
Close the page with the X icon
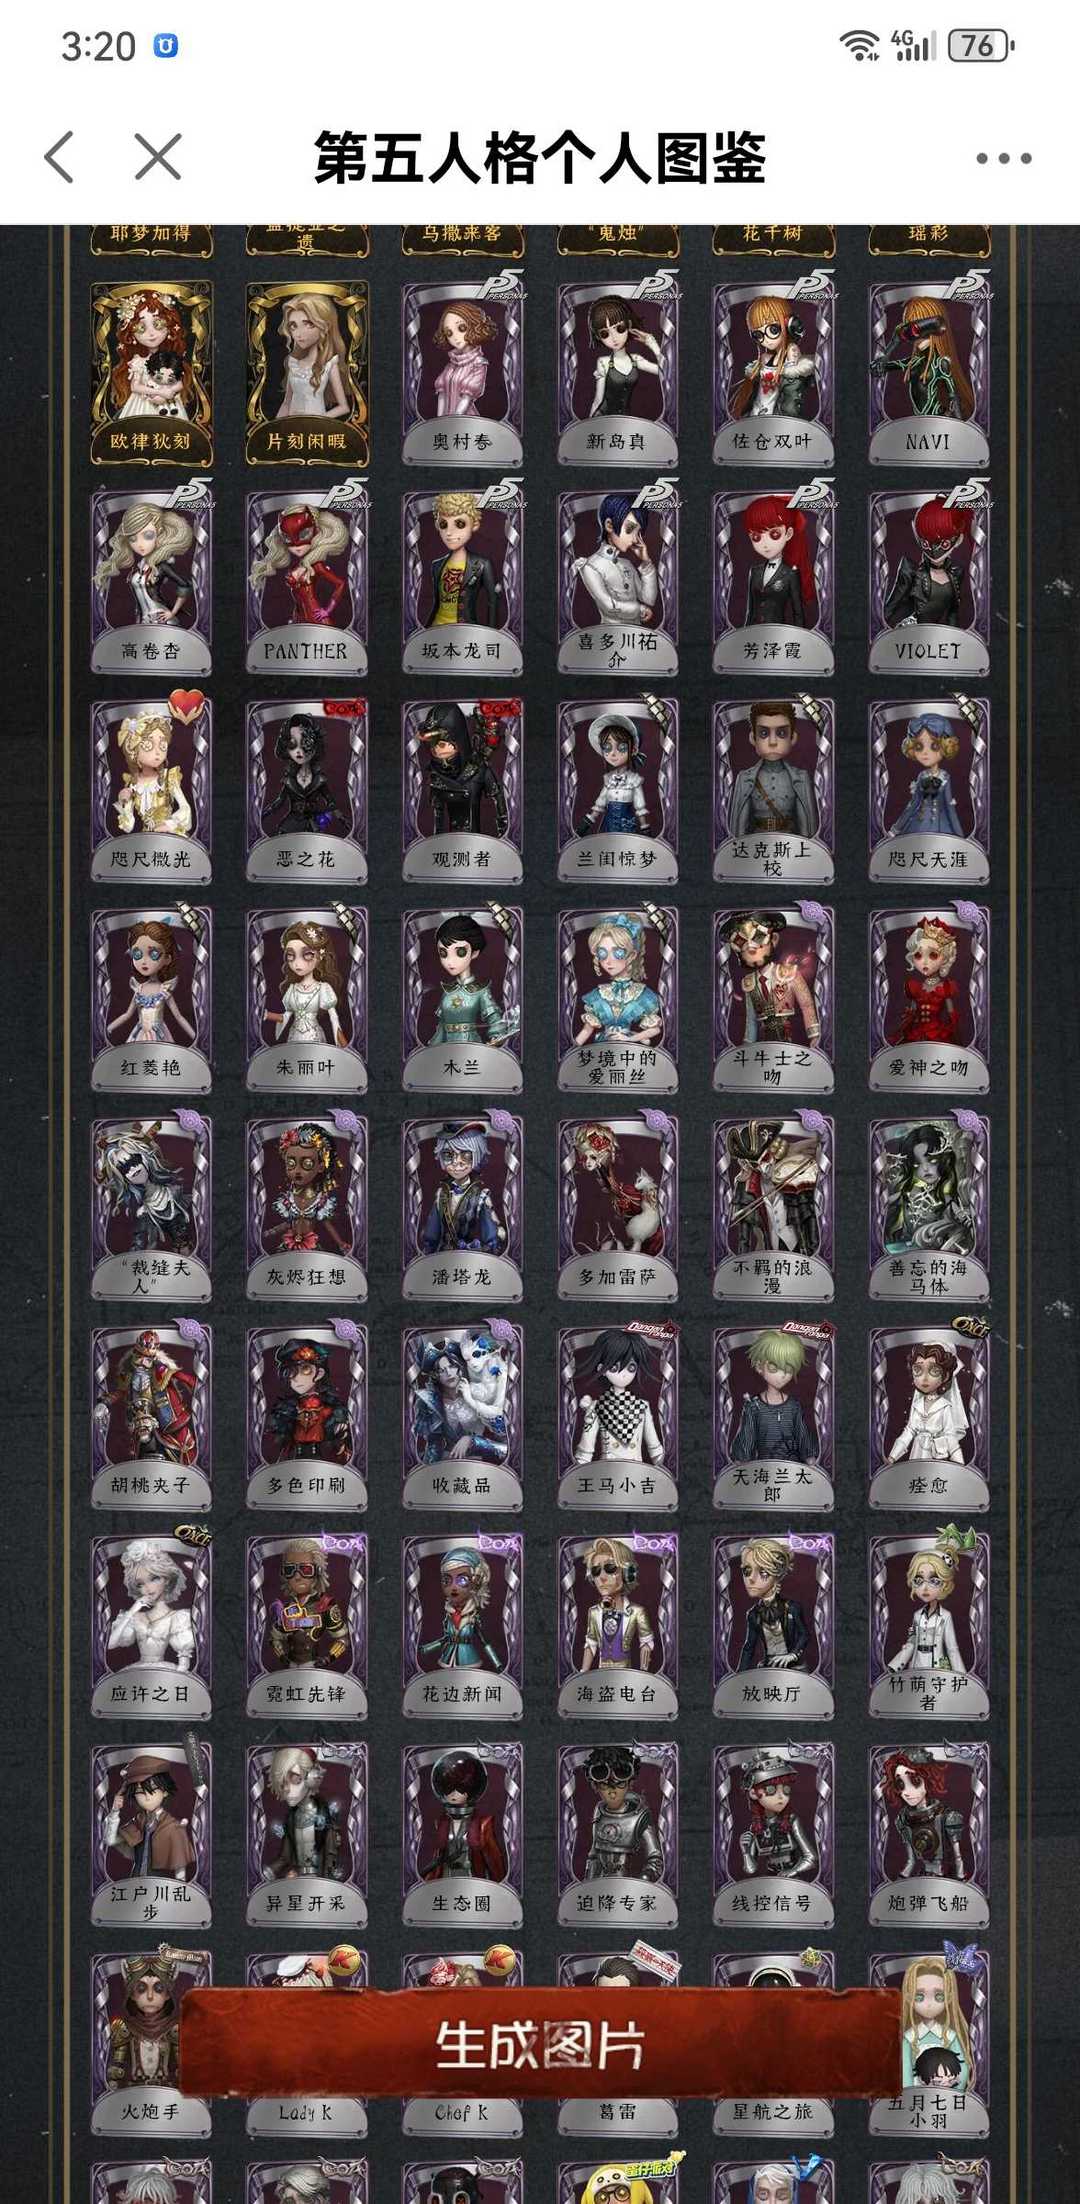pyautogui.click(x=158, y=158)
